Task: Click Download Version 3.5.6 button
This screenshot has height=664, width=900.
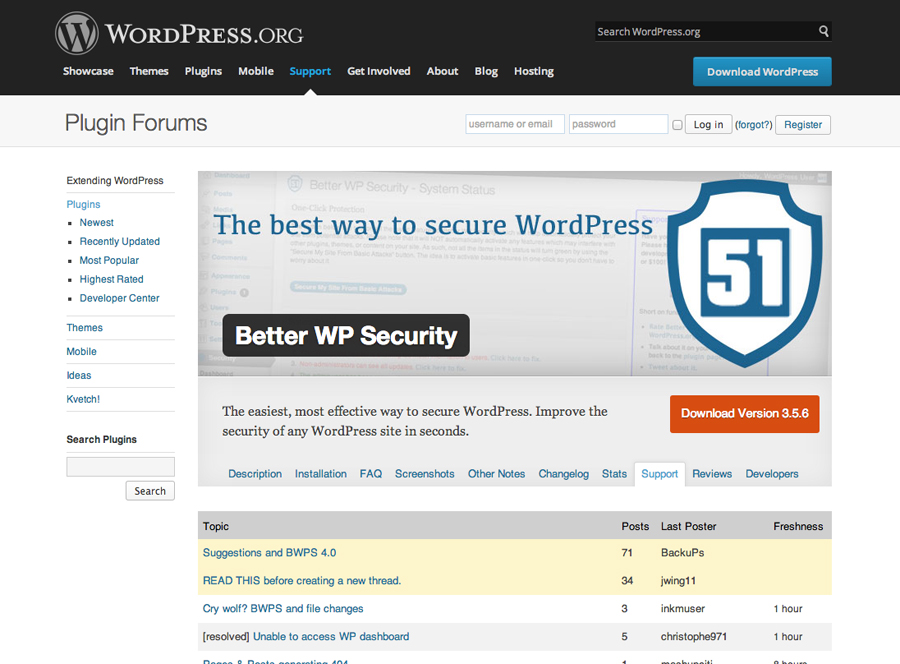Action: 744,414
